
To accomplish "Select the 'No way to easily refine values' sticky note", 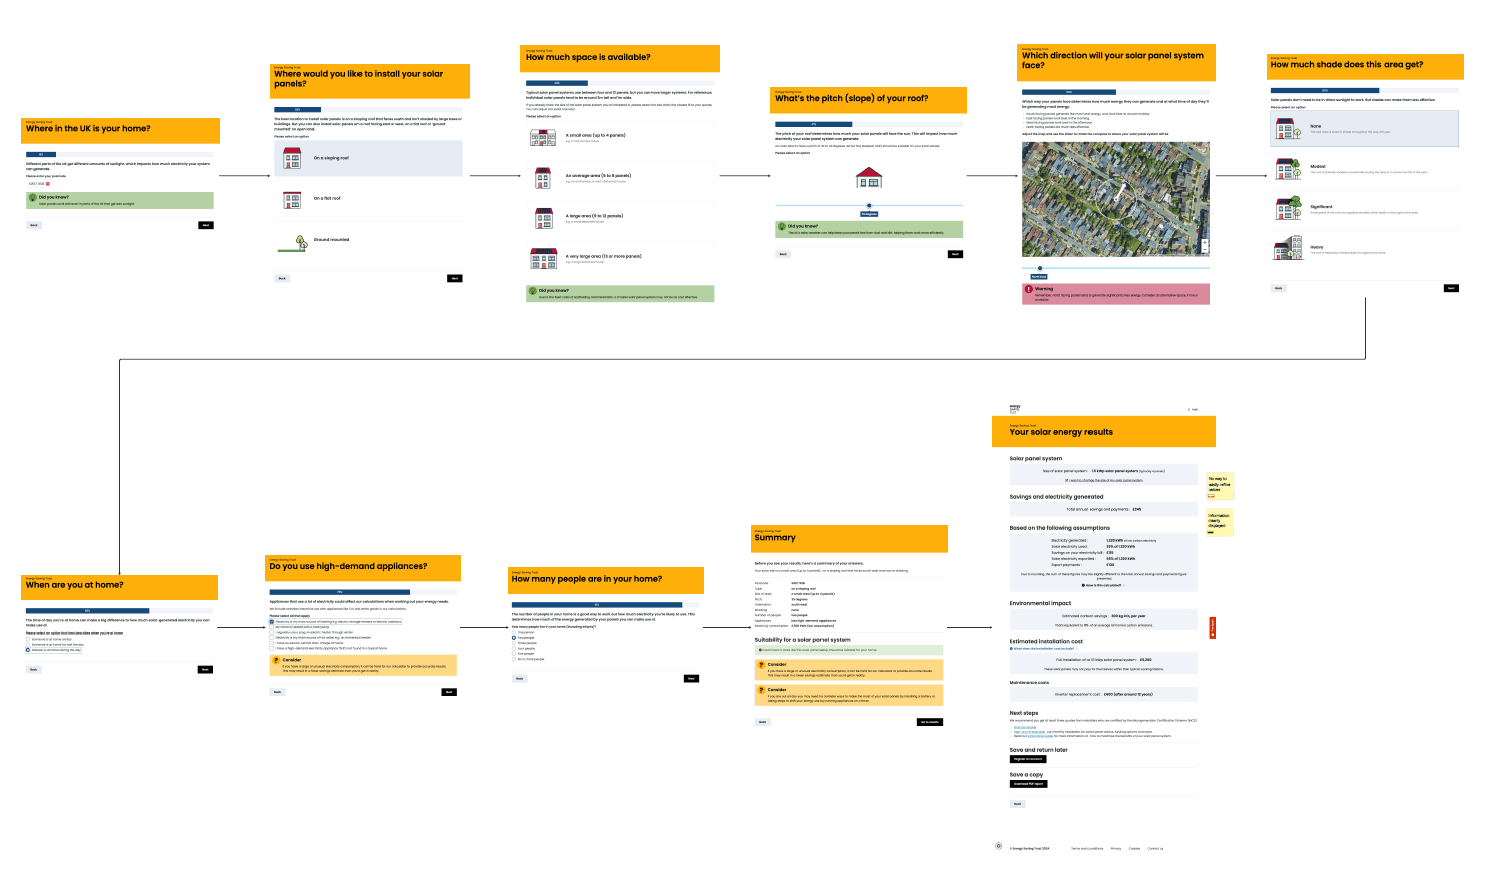I will click(1220, 486).
